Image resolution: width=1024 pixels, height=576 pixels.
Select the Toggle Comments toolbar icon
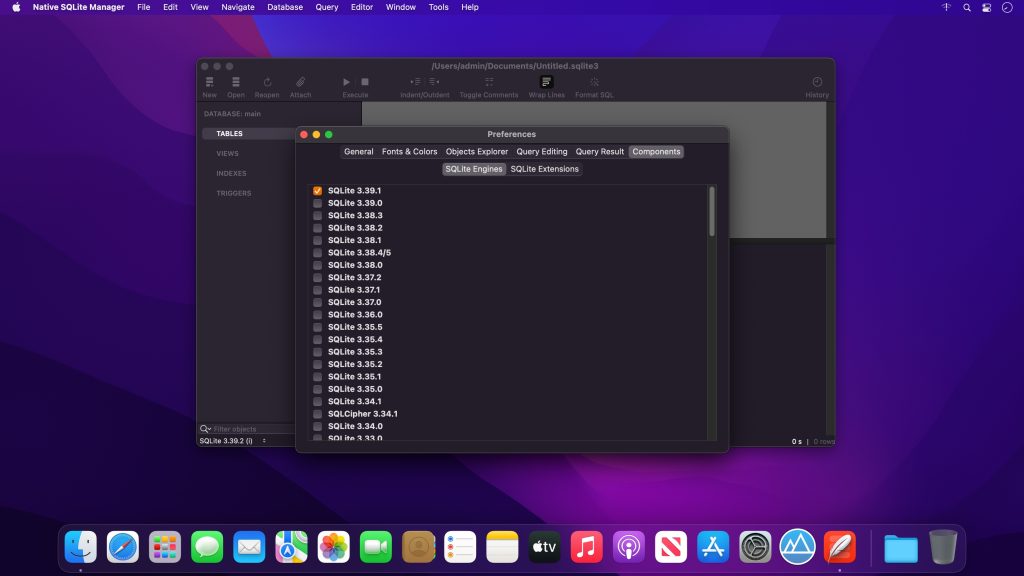488,82
